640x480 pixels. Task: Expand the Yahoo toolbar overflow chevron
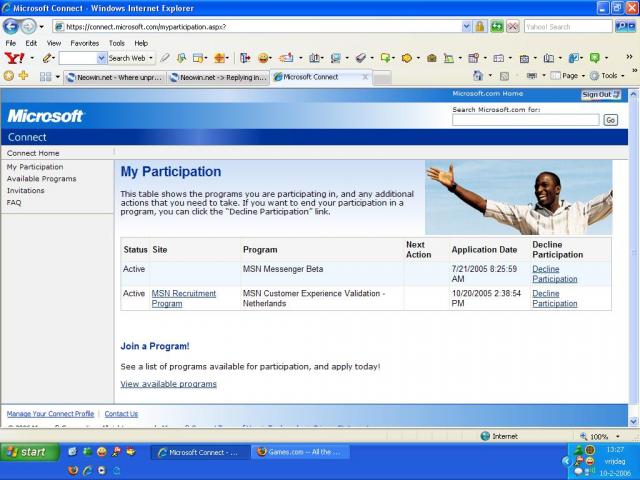point(629,57)
